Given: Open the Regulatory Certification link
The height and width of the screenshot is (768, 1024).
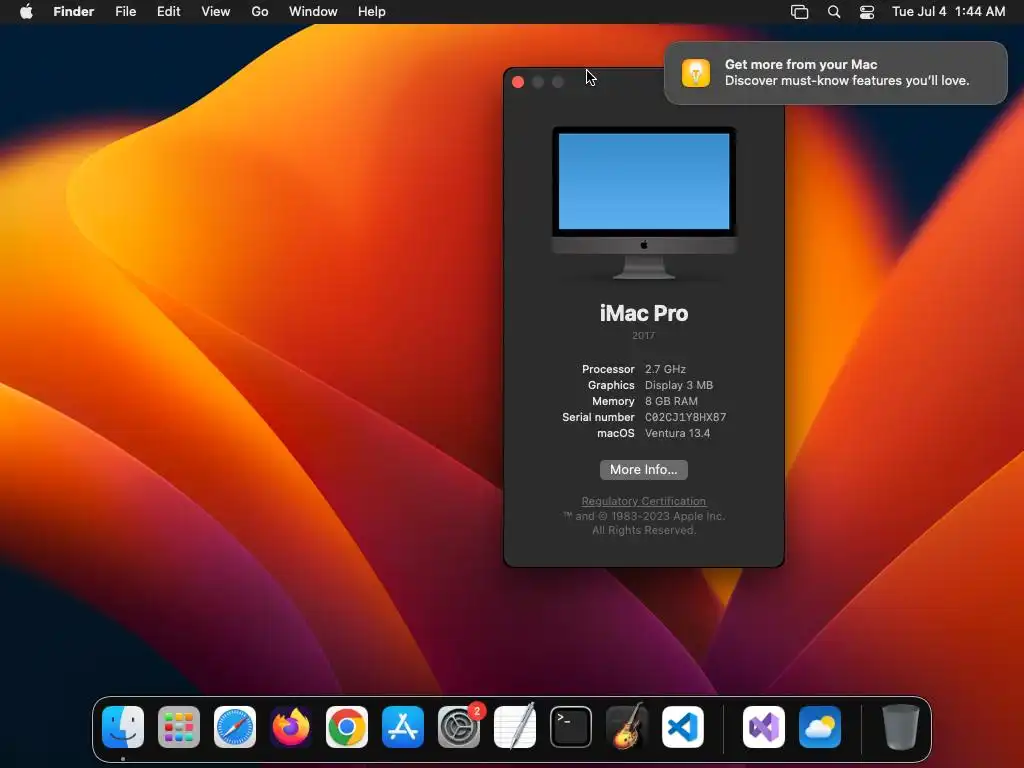Looking at the screenshot, I should tap(643, 501).
